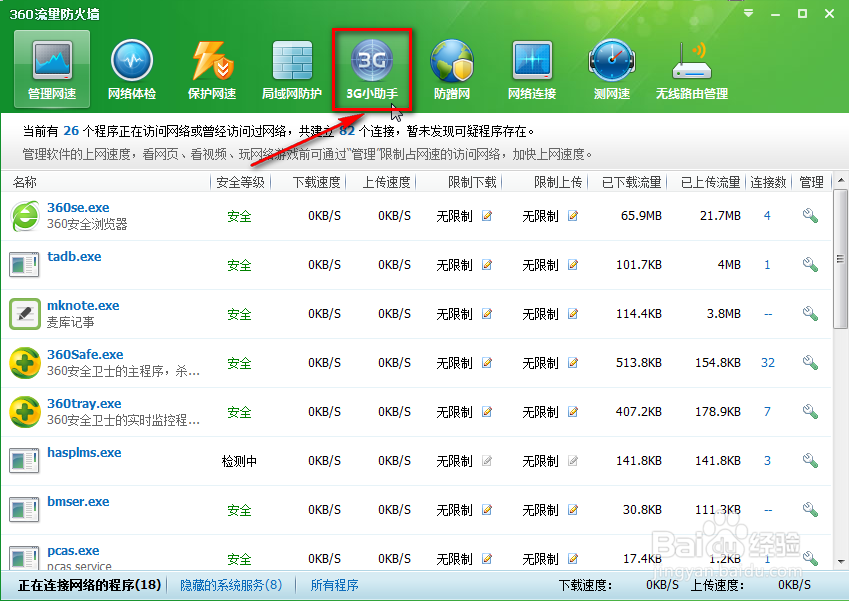849x601 pixels.
Task: Edit download limit for mknote.exe
Action: (487, 313)
